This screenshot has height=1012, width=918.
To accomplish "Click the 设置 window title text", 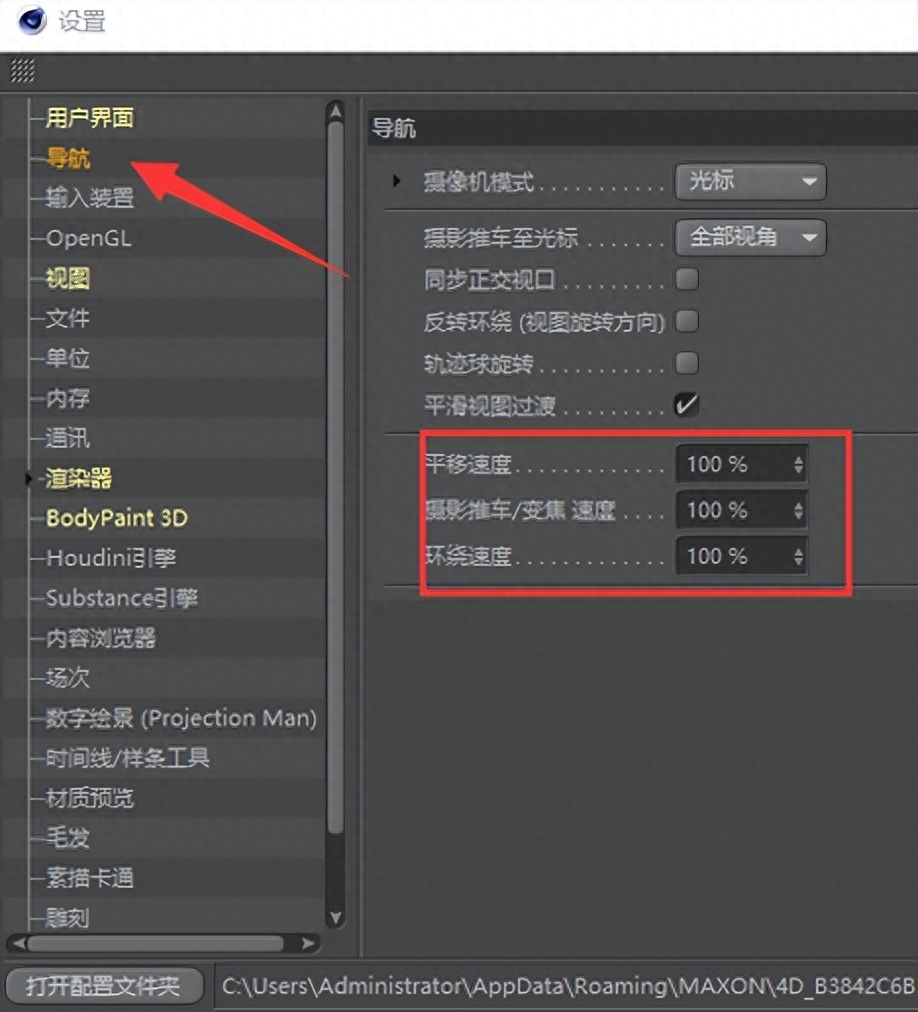I will tap(82, 21).
